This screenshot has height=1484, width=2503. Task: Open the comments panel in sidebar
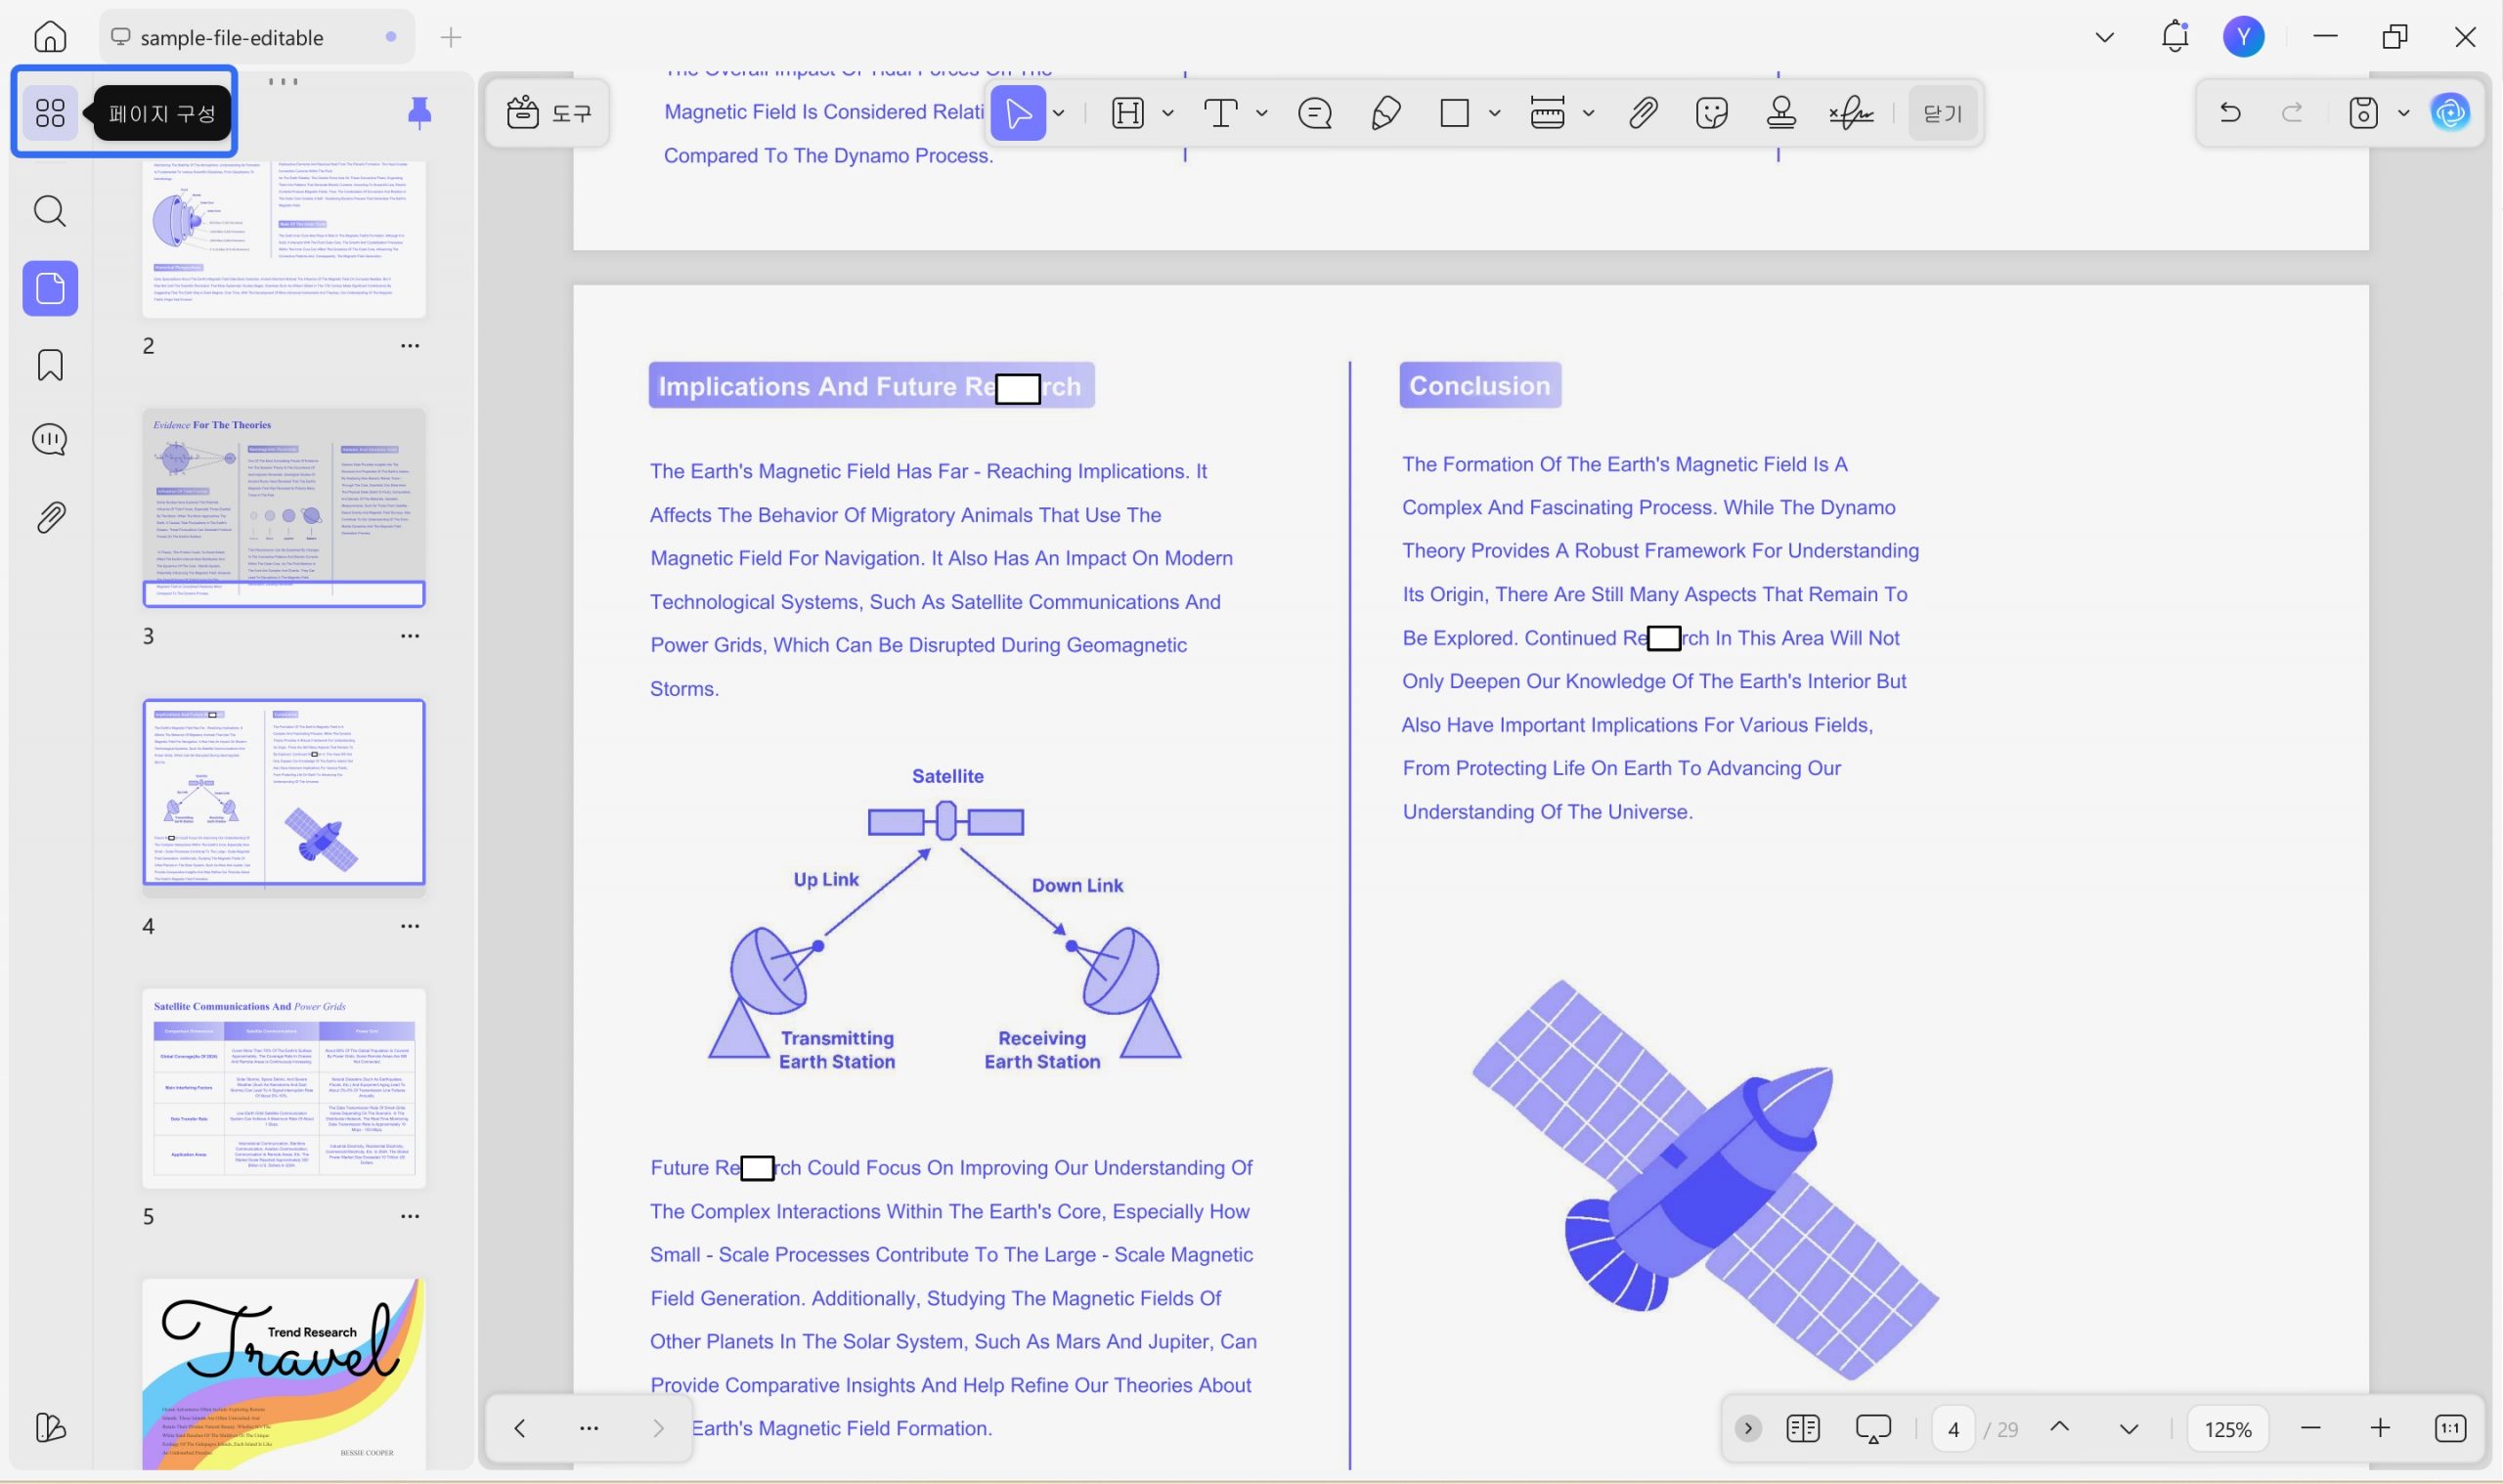pyautogui.click(x=50, y=440)
